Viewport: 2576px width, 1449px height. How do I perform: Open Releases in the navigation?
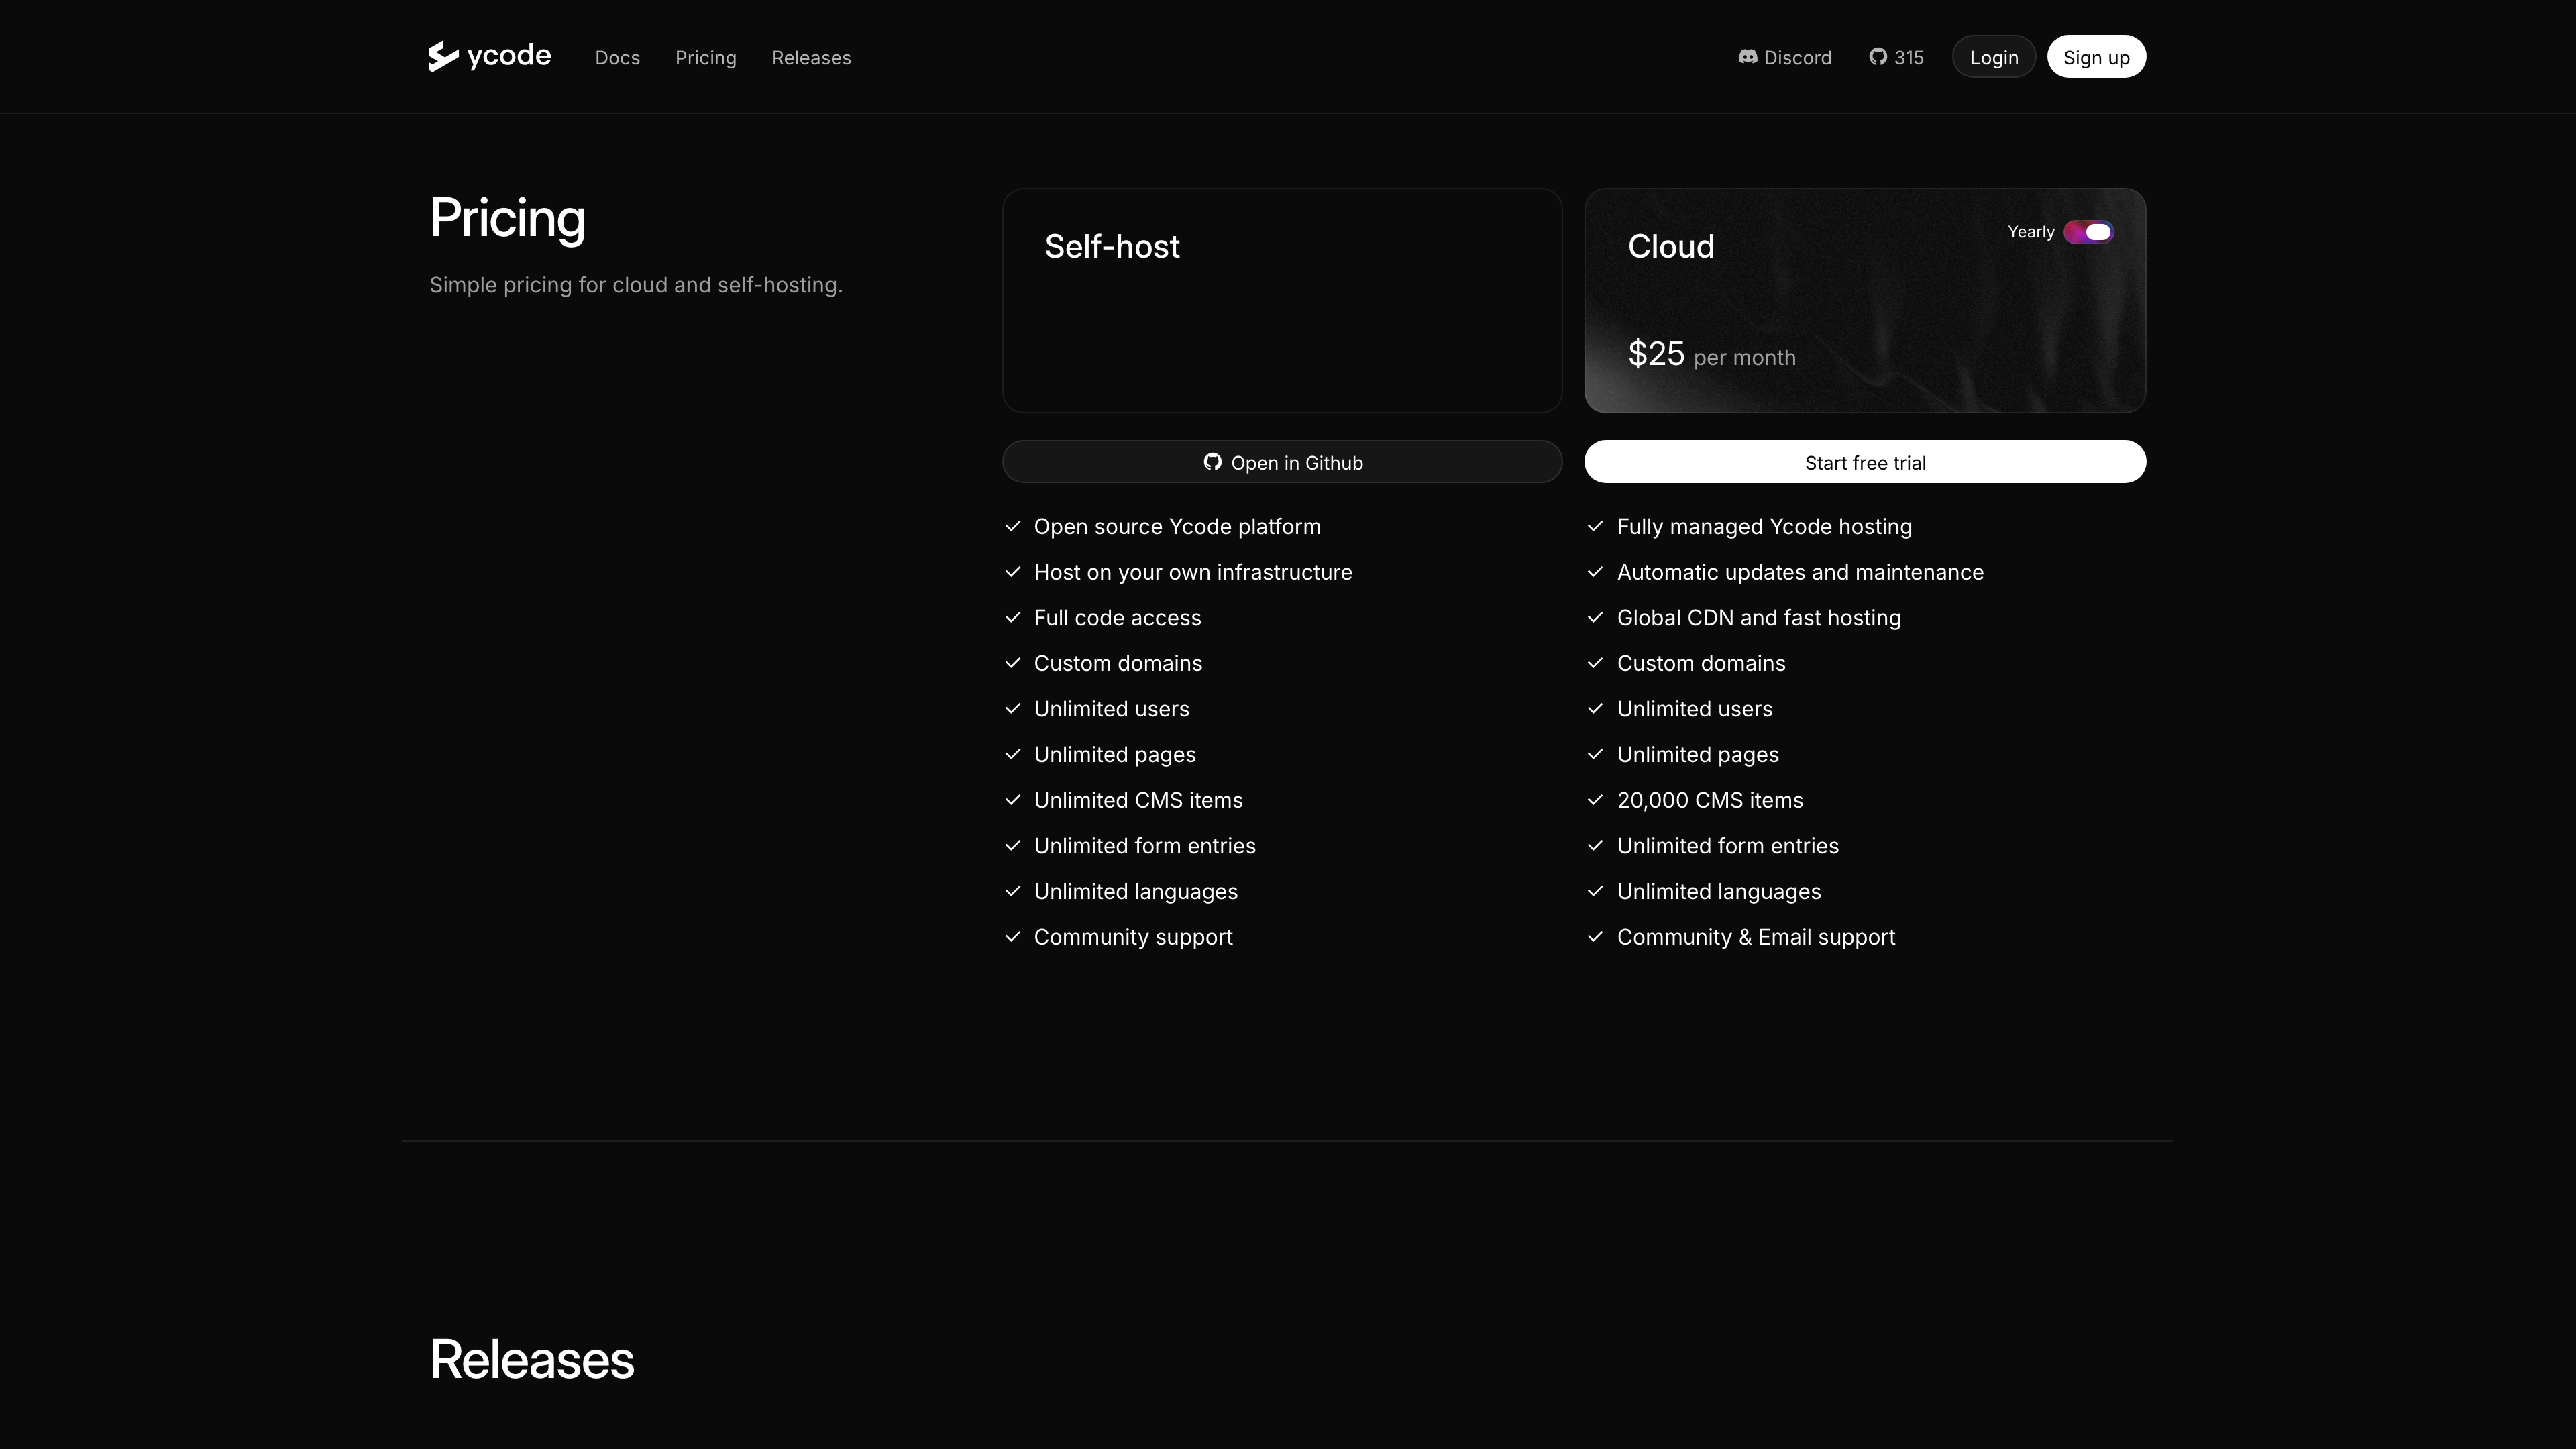(x=811, y=58)
